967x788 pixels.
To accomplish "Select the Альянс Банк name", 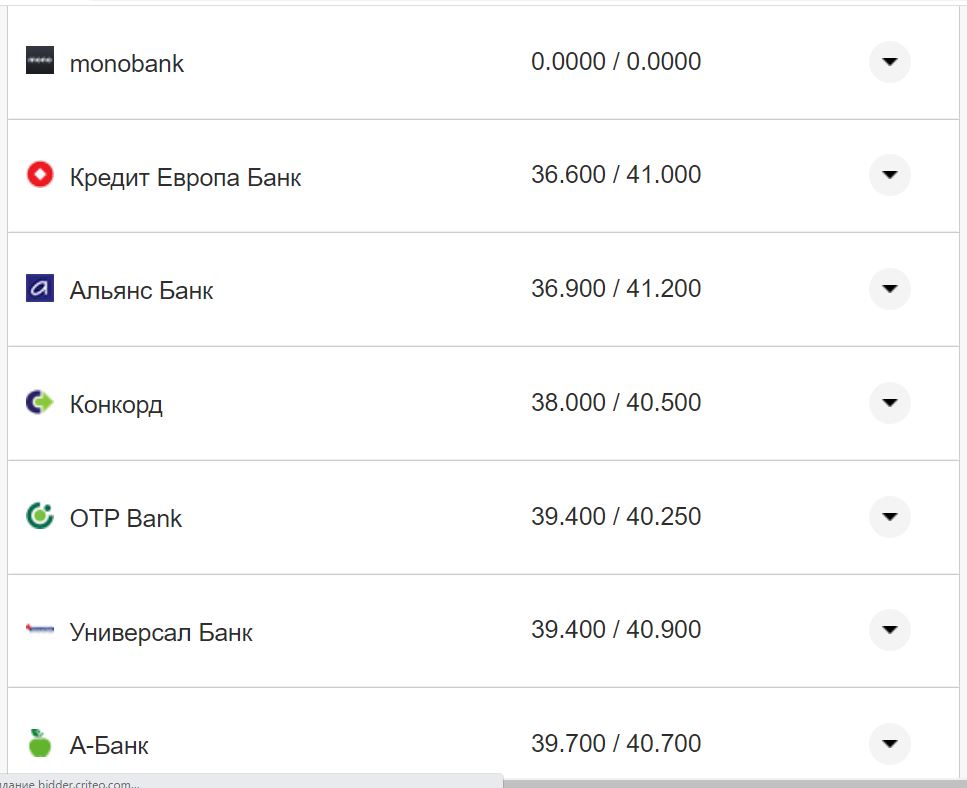I will 141,291.
